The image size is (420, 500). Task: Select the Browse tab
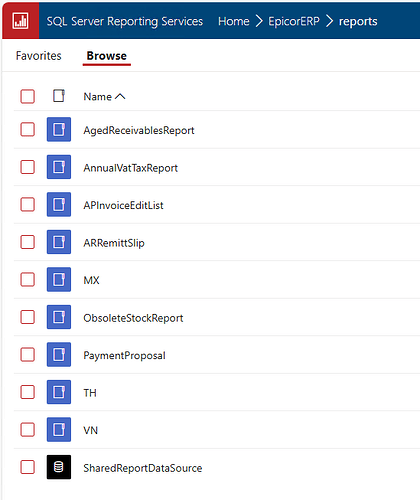(x=107, y=56)
